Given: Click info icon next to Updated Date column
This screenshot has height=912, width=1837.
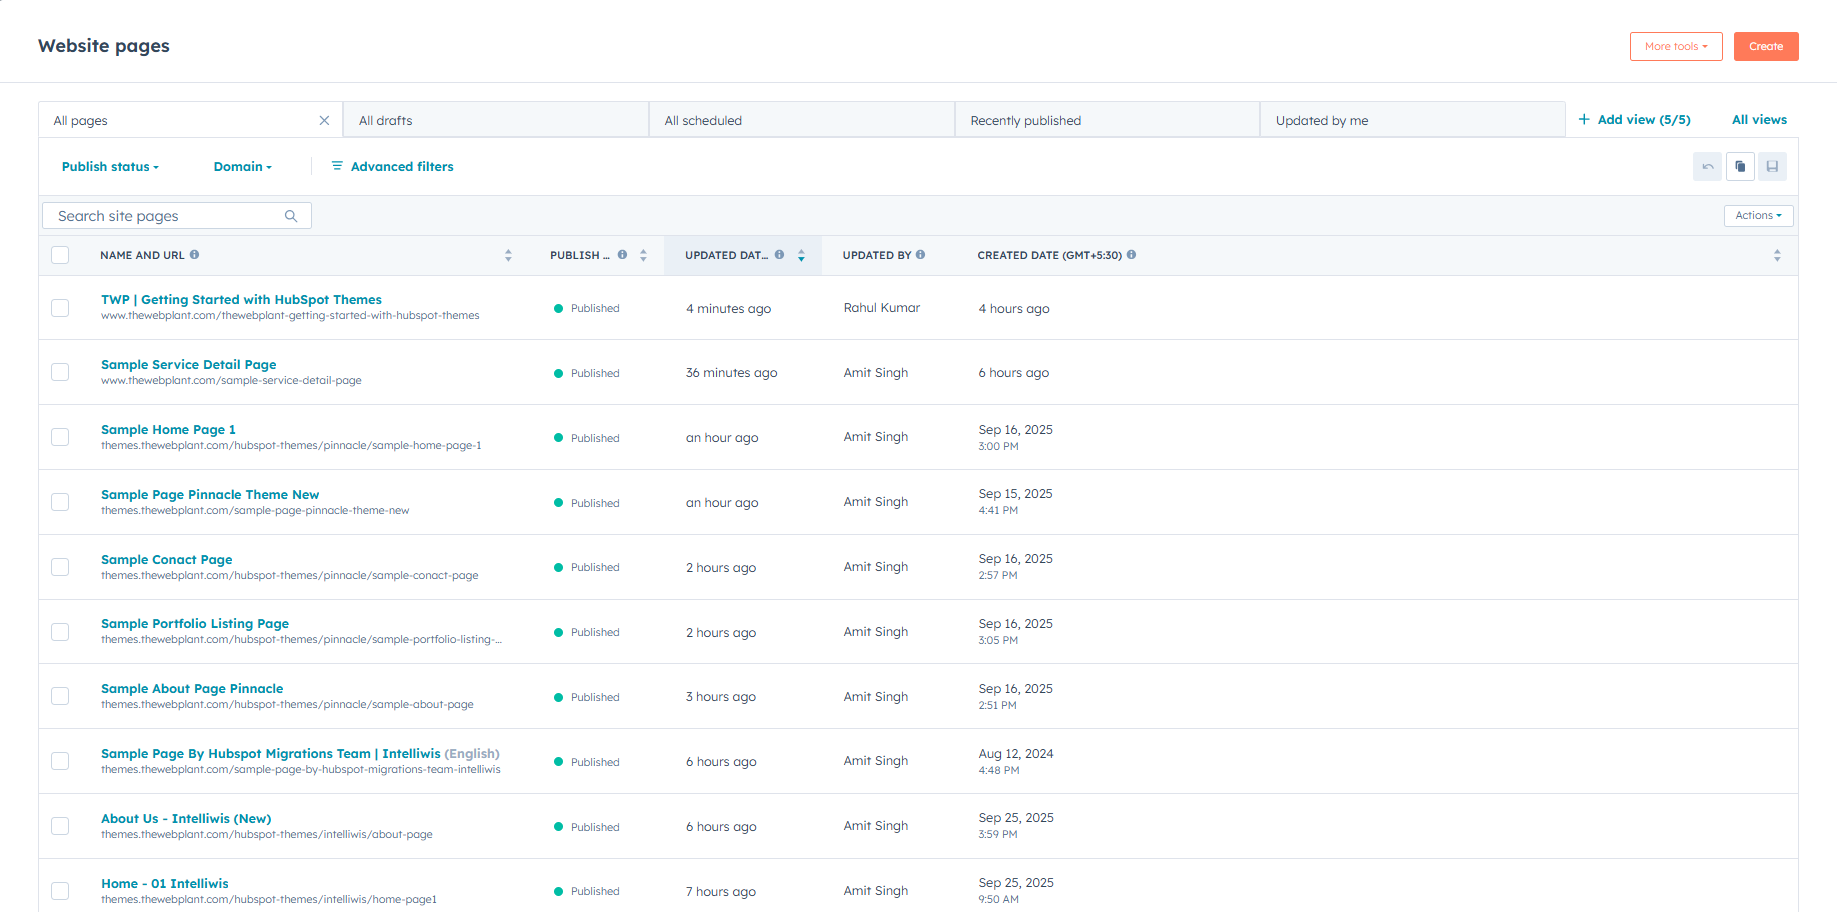Looking at the screenshot, I should point(779,255).
